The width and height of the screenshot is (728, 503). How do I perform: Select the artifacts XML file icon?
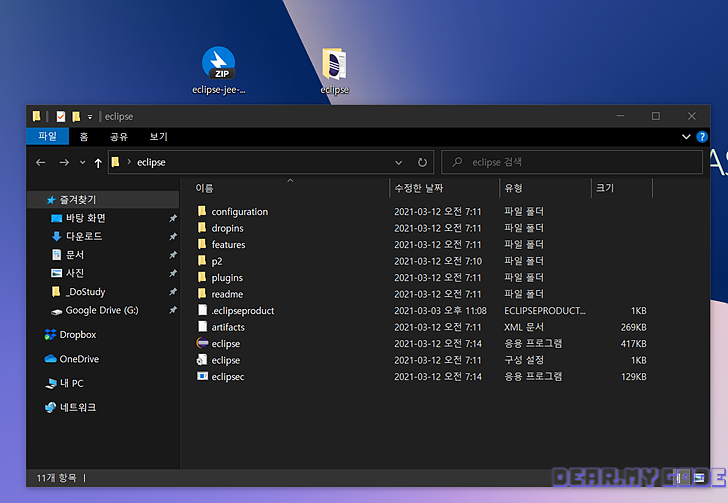202,327
